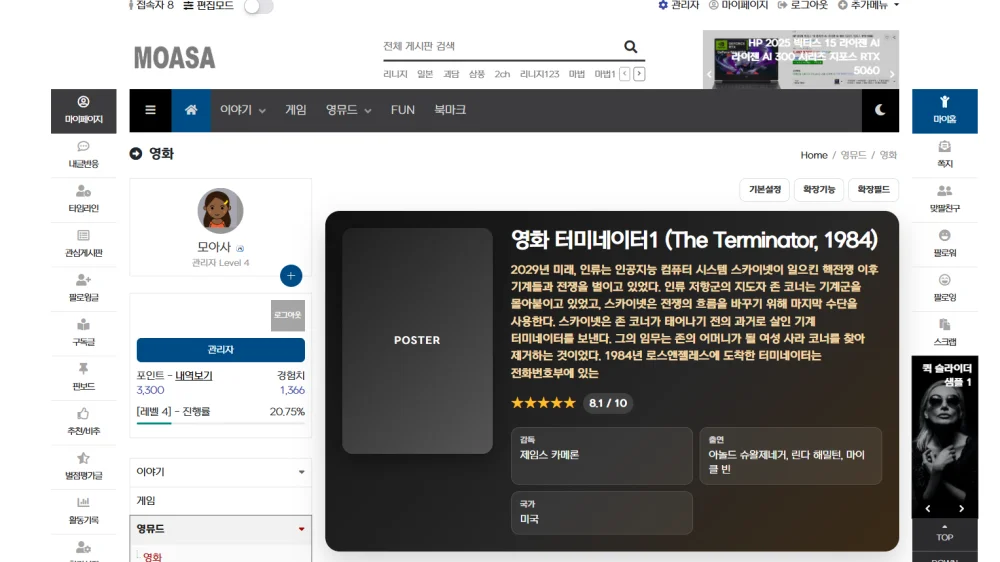Click the 기본설정 button
The height and width of the screenshot is (562, 1000).
tap(765, 189)
